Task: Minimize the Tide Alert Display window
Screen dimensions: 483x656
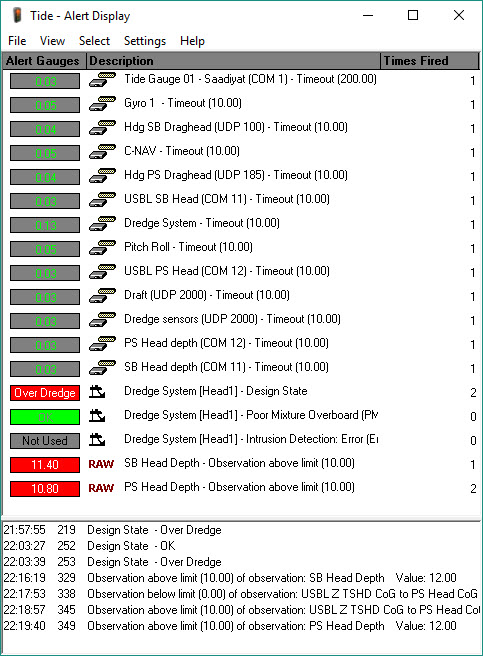Action: point(368,15)
